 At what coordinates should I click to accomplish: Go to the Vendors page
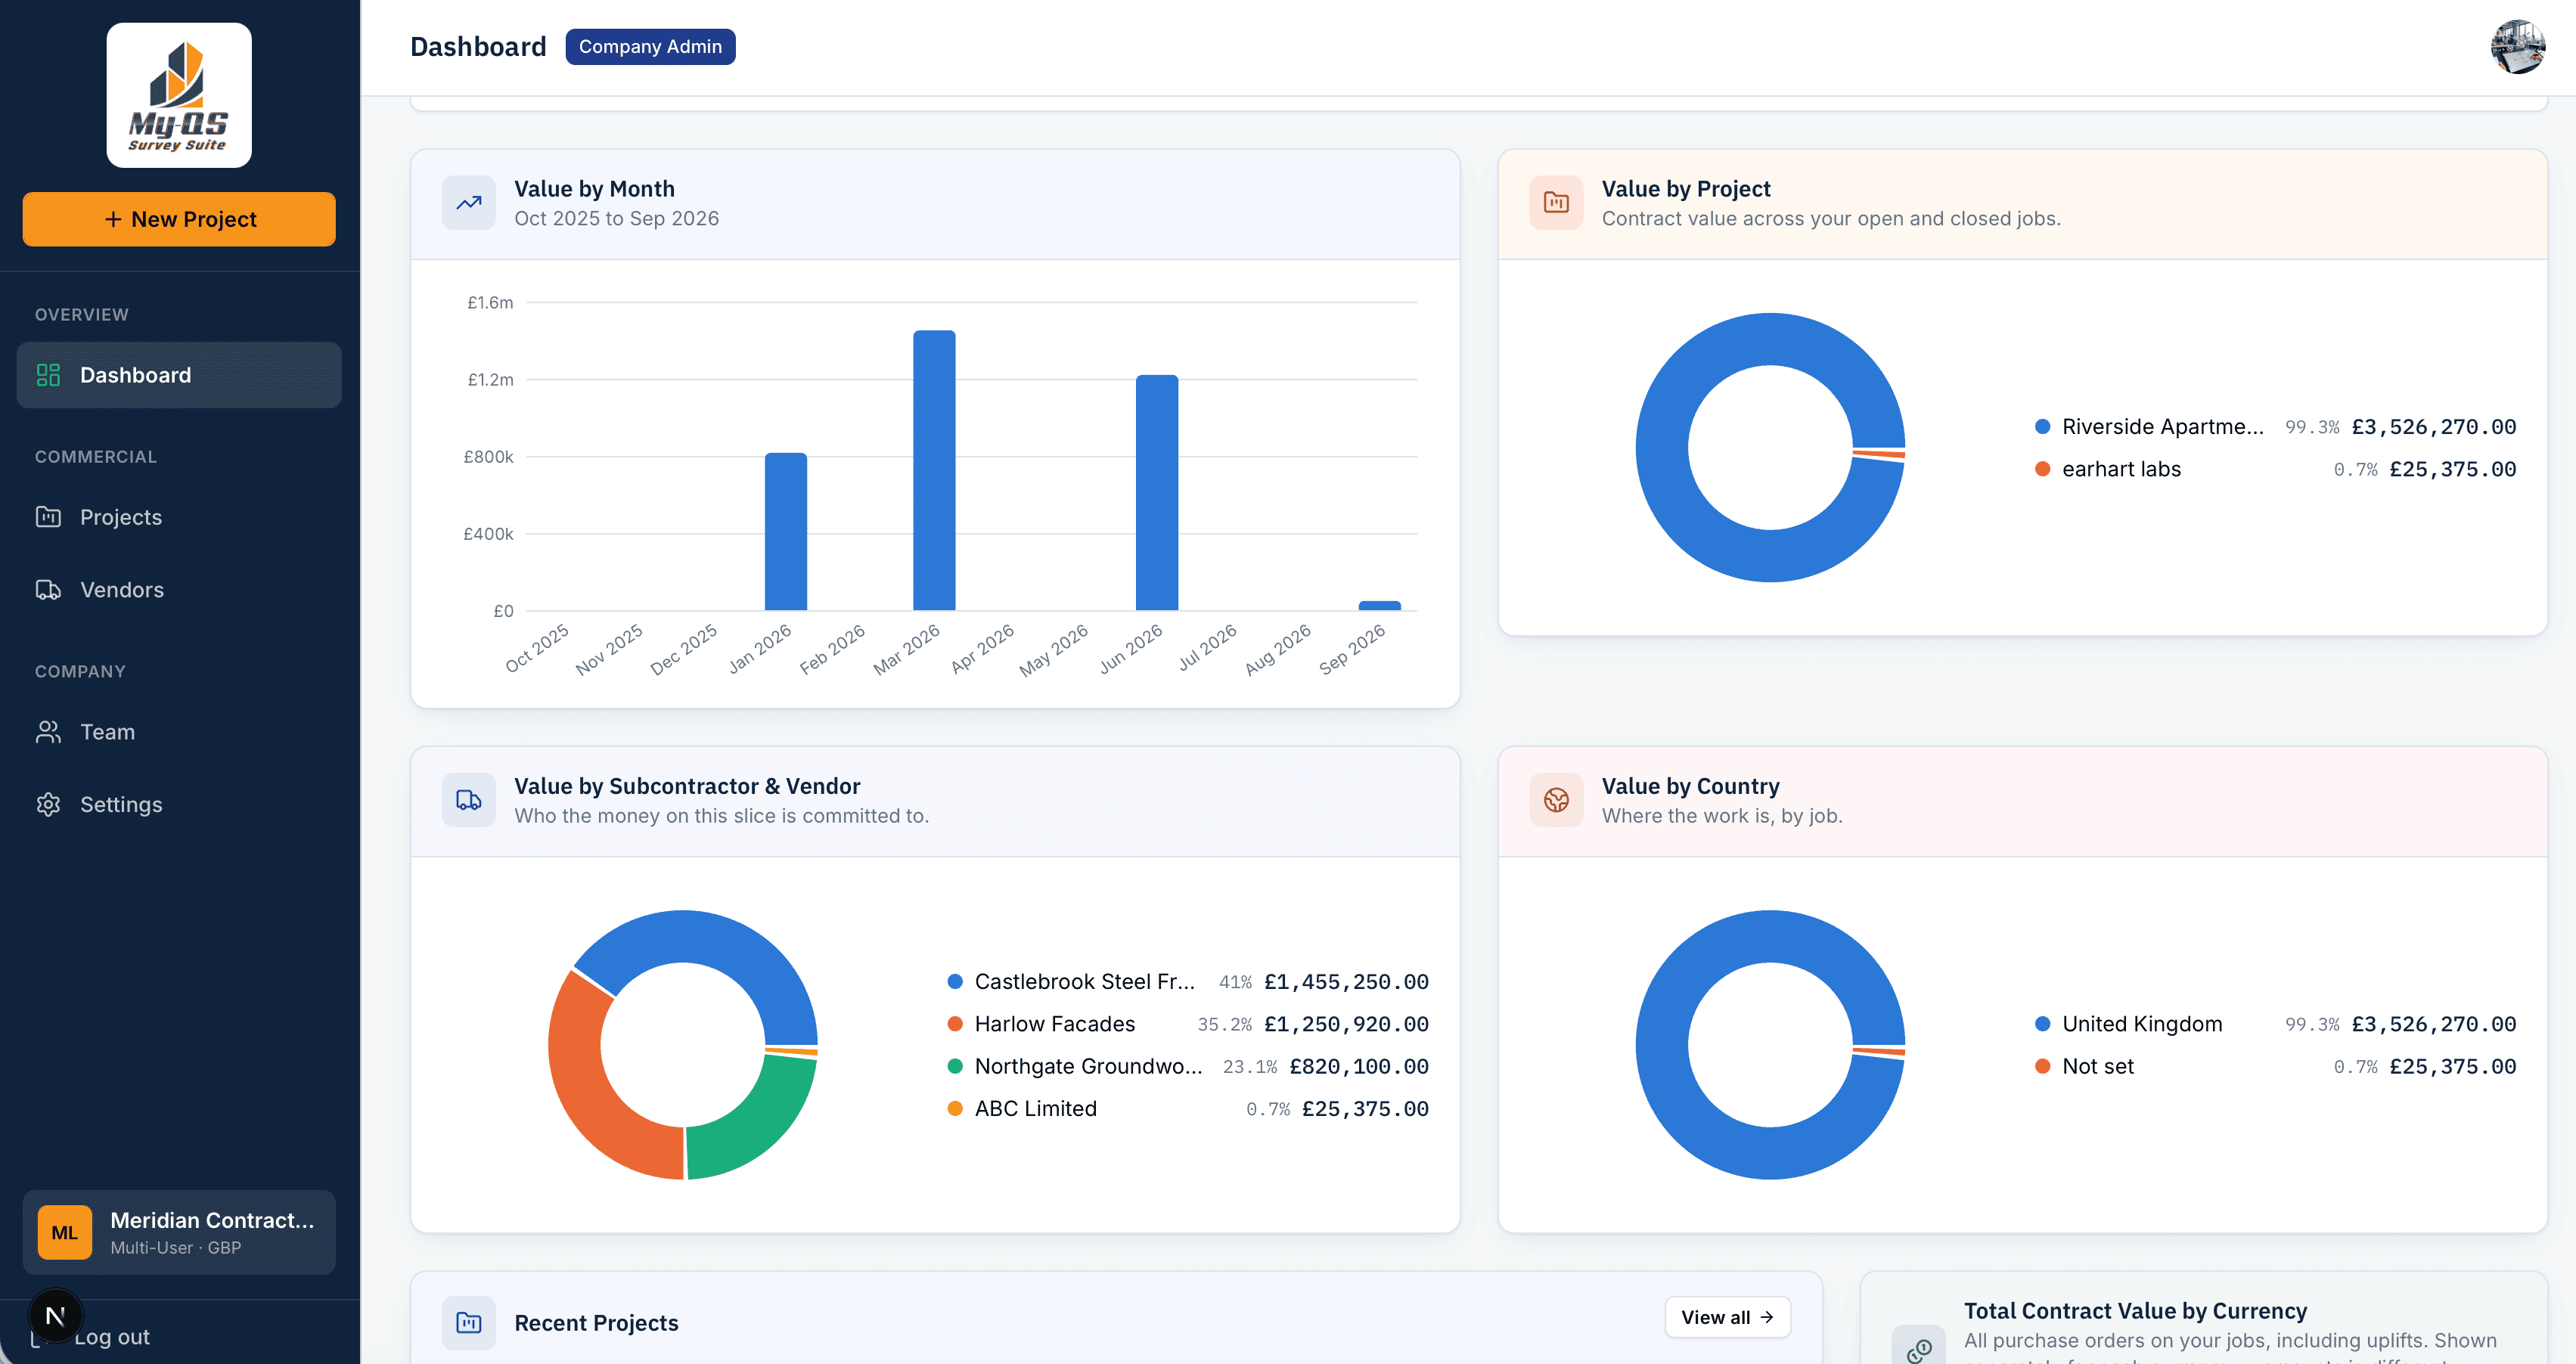pos(179,590)
